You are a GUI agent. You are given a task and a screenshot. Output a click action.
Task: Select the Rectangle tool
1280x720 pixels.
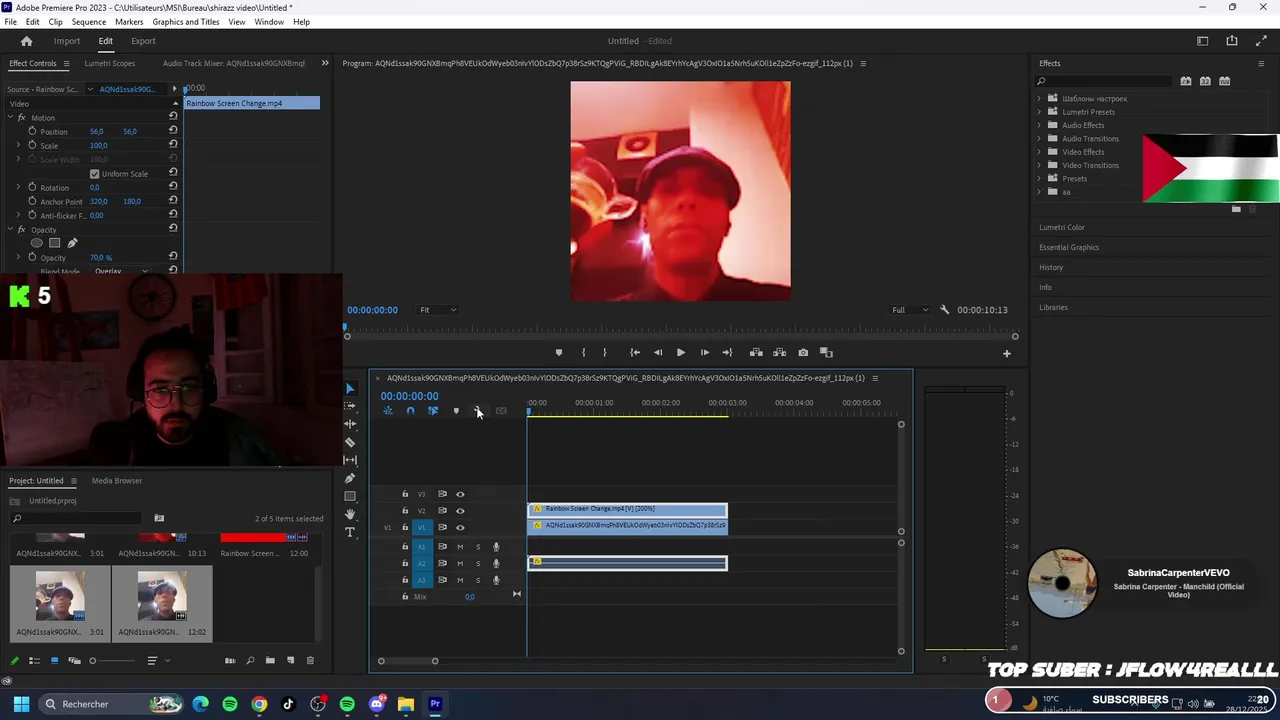(x=350, y=496)
